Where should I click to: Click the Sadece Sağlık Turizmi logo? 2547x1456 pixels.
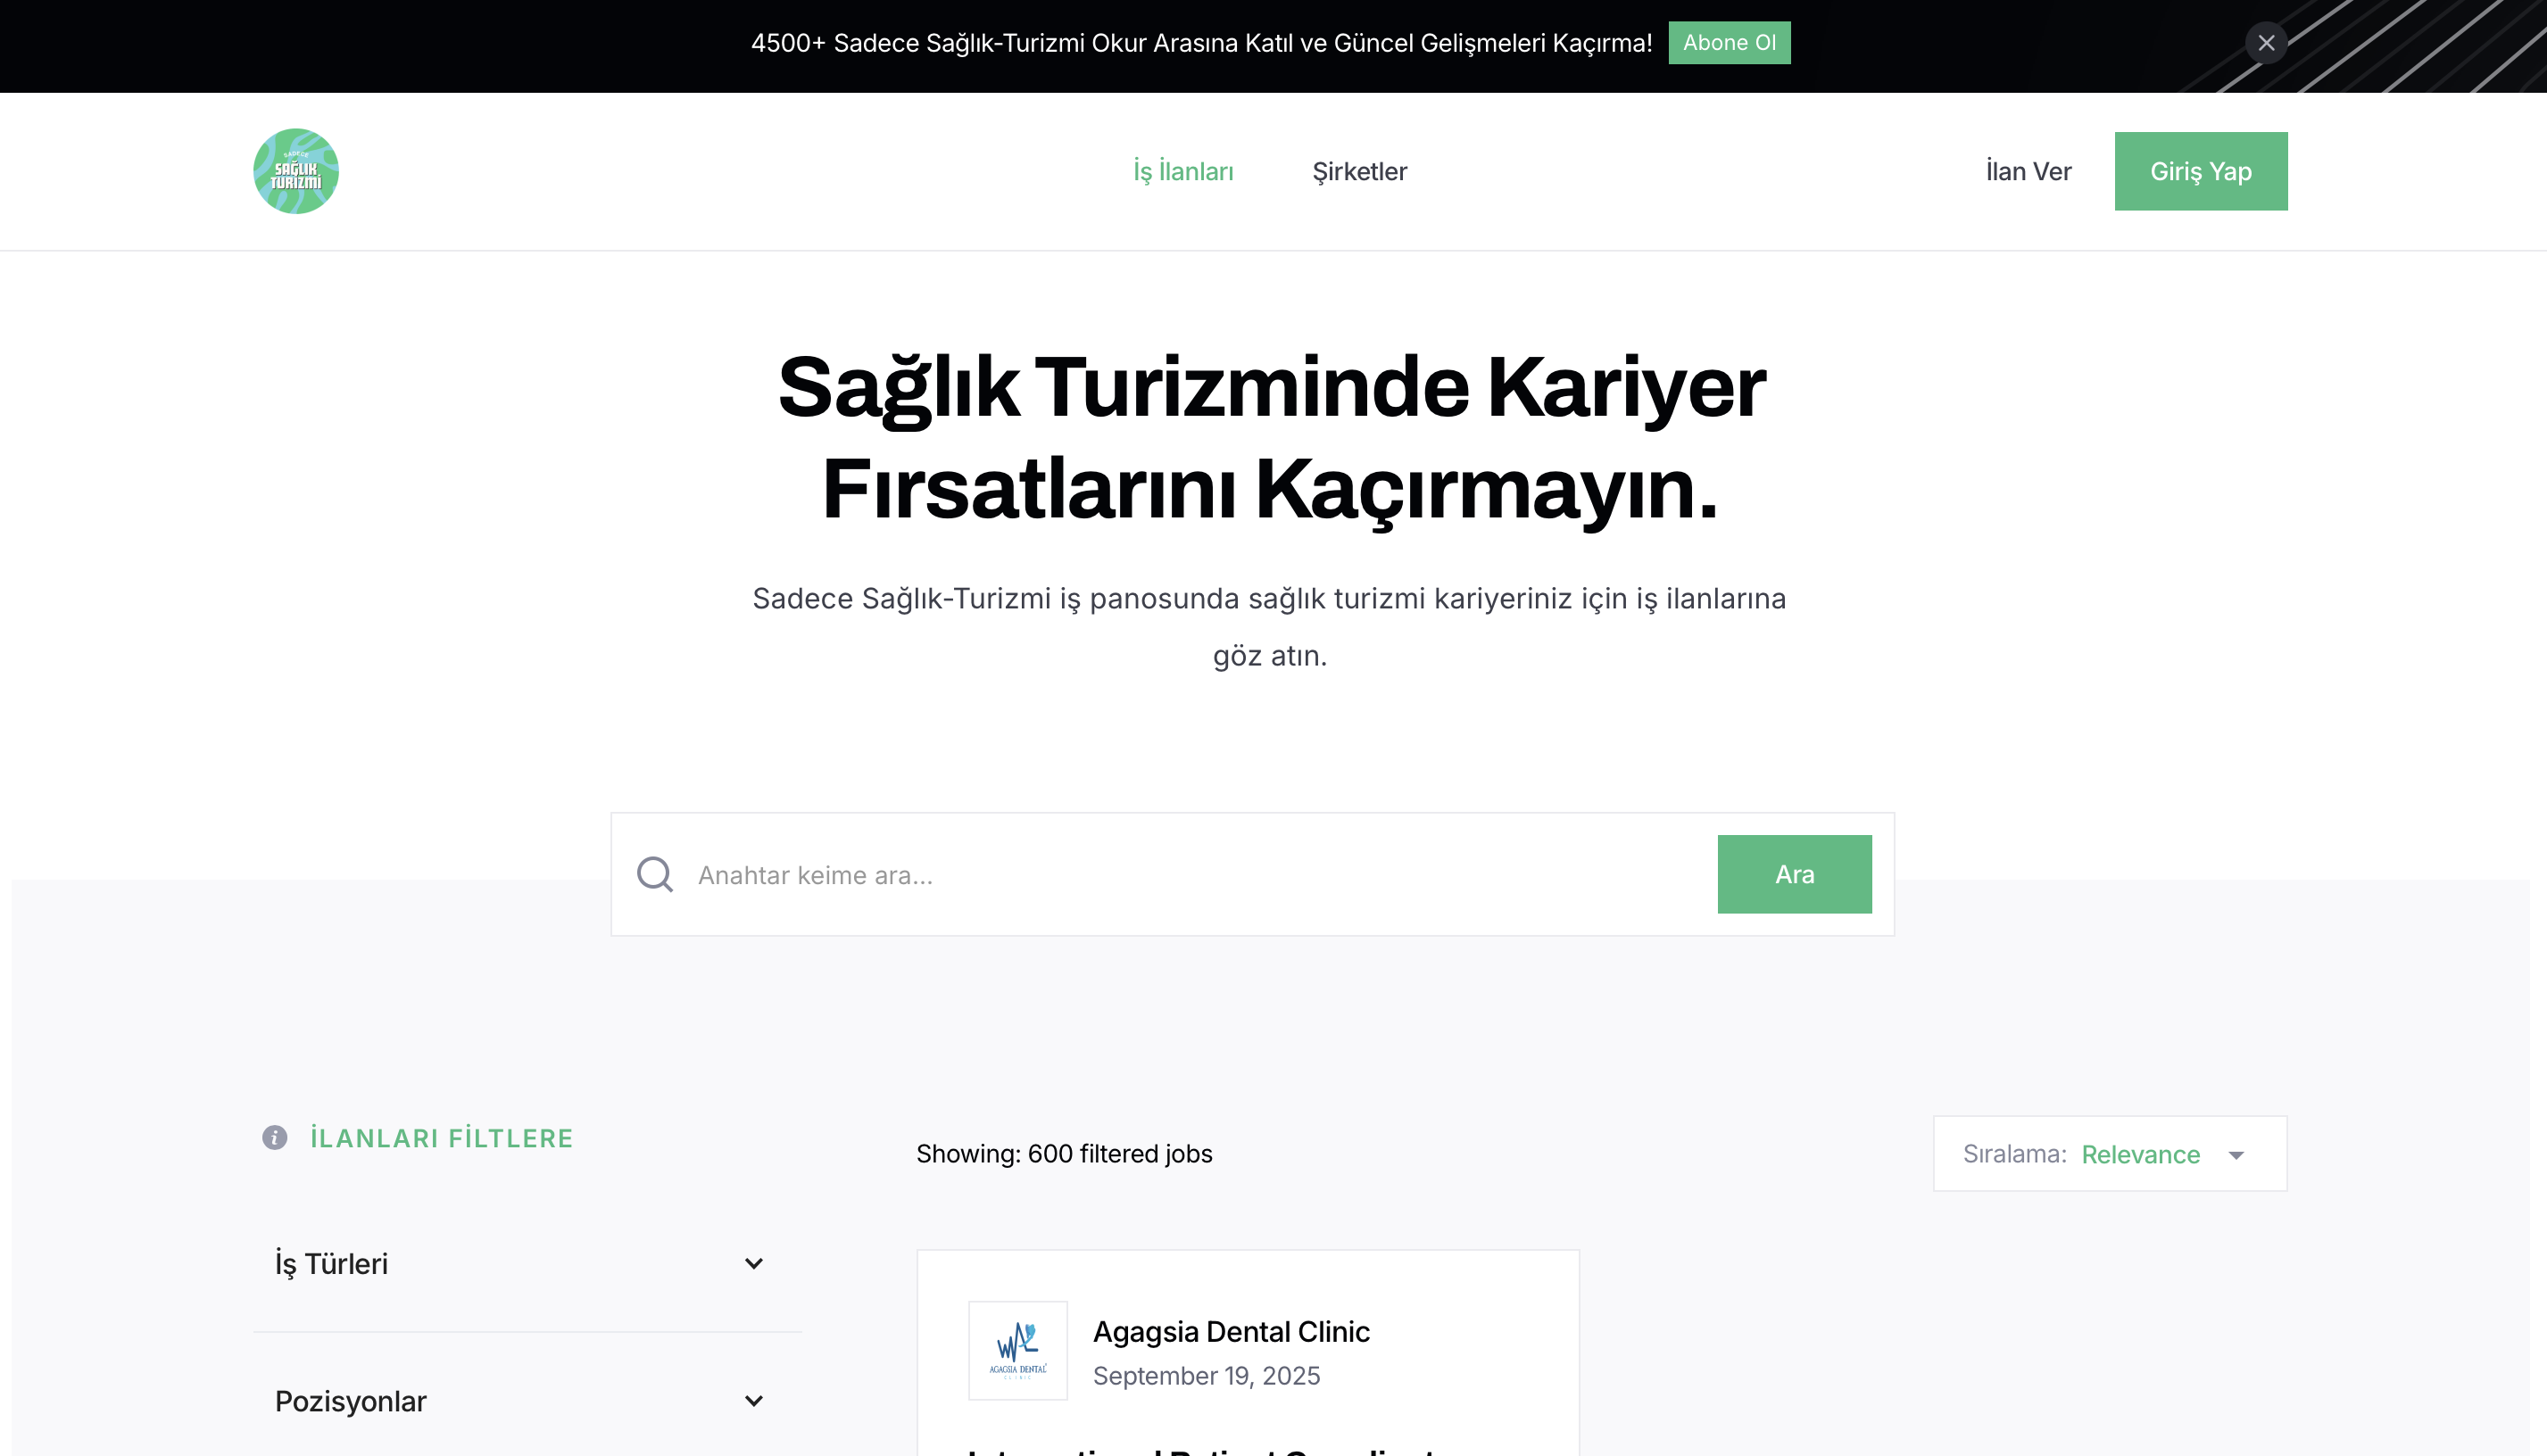(296, 171)
